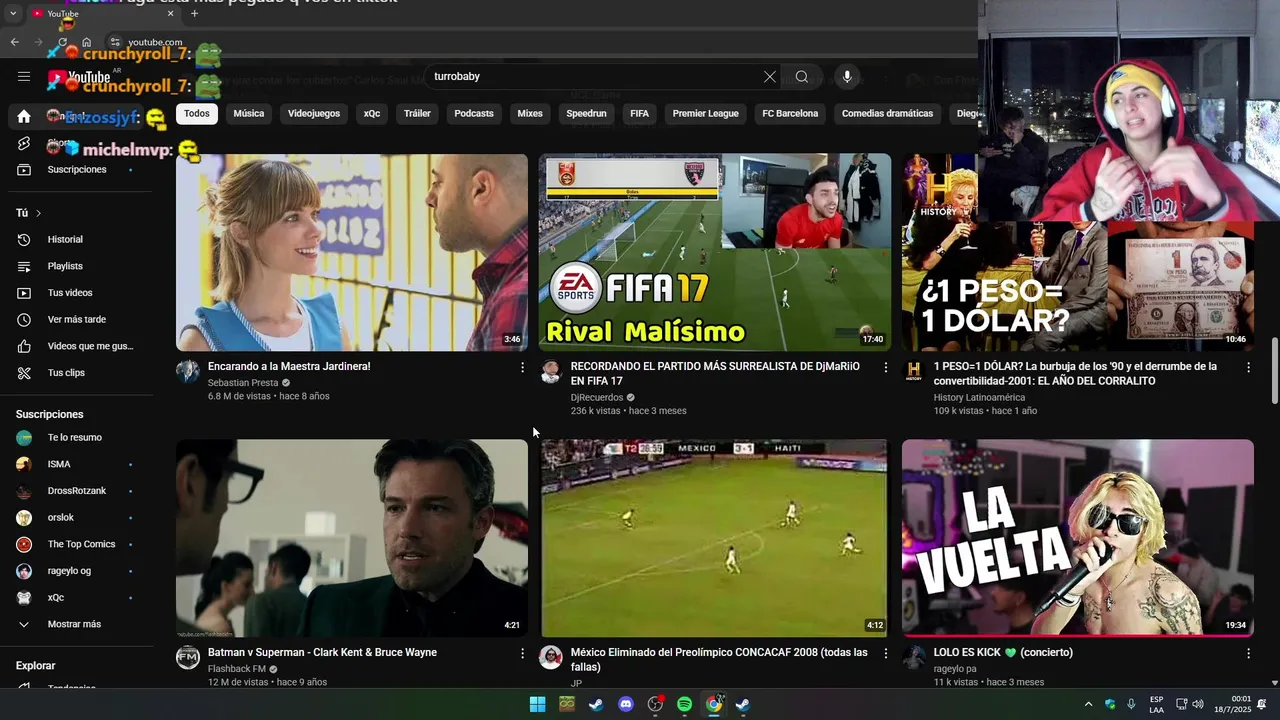Open DrossRotzank subscription channel

76,491
